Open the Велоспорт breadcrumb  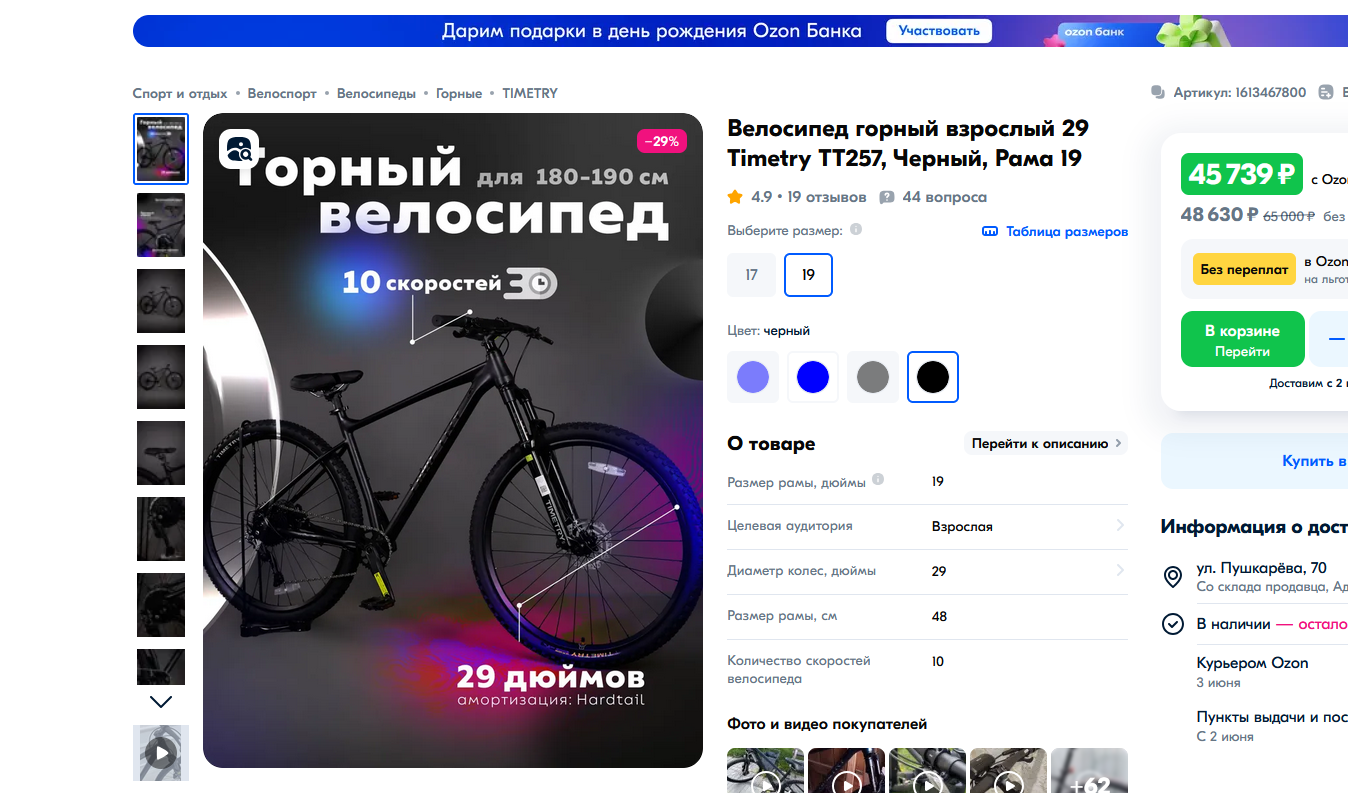click(x=282, y=93)
